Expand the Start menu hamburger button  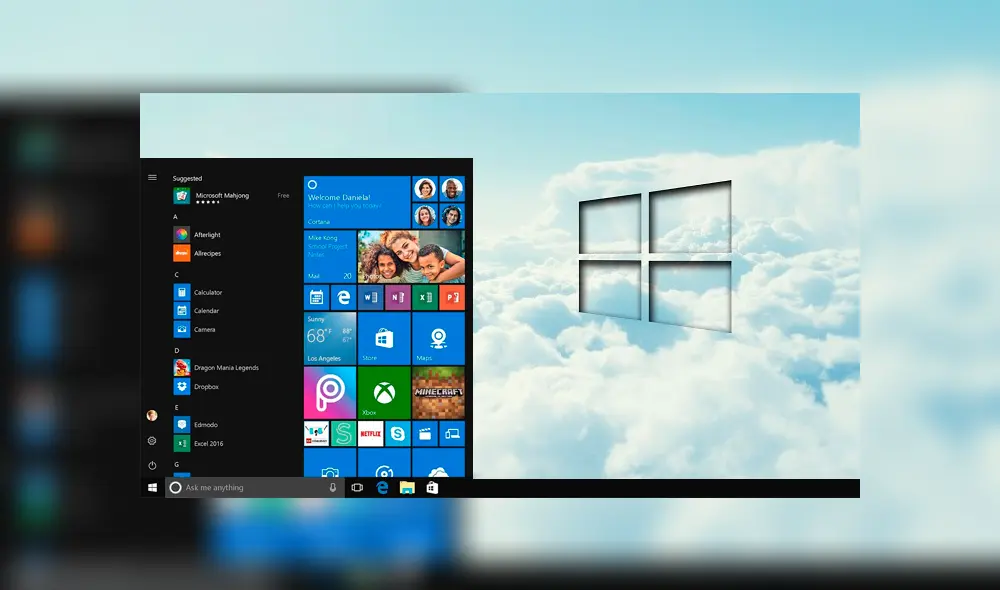(153, 177)
